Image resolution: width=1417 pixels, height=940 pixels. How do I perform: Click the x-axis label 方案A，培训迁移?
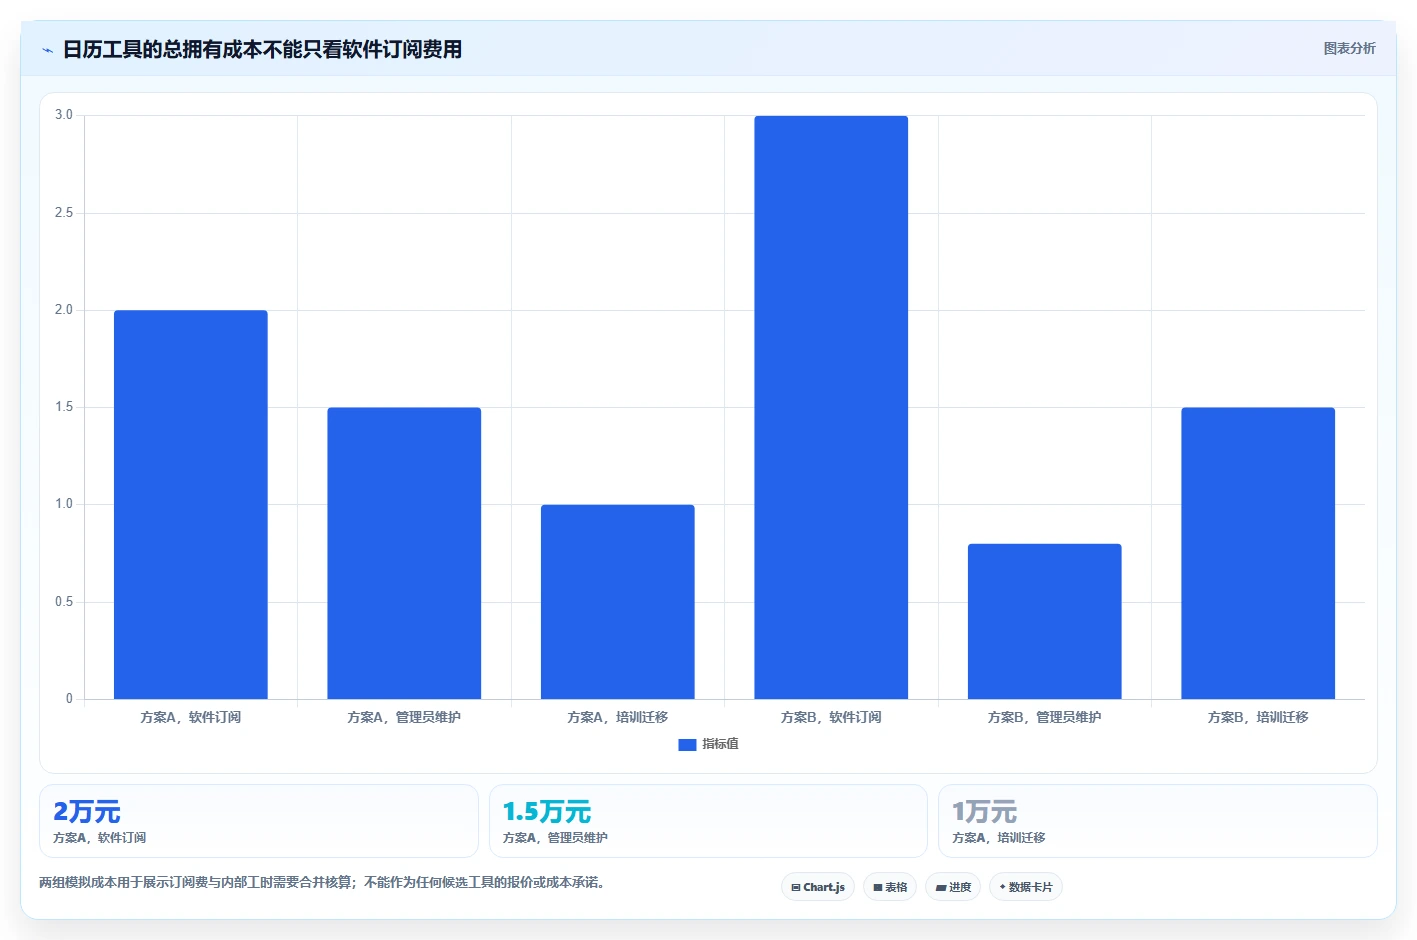(x=618, y=717)
